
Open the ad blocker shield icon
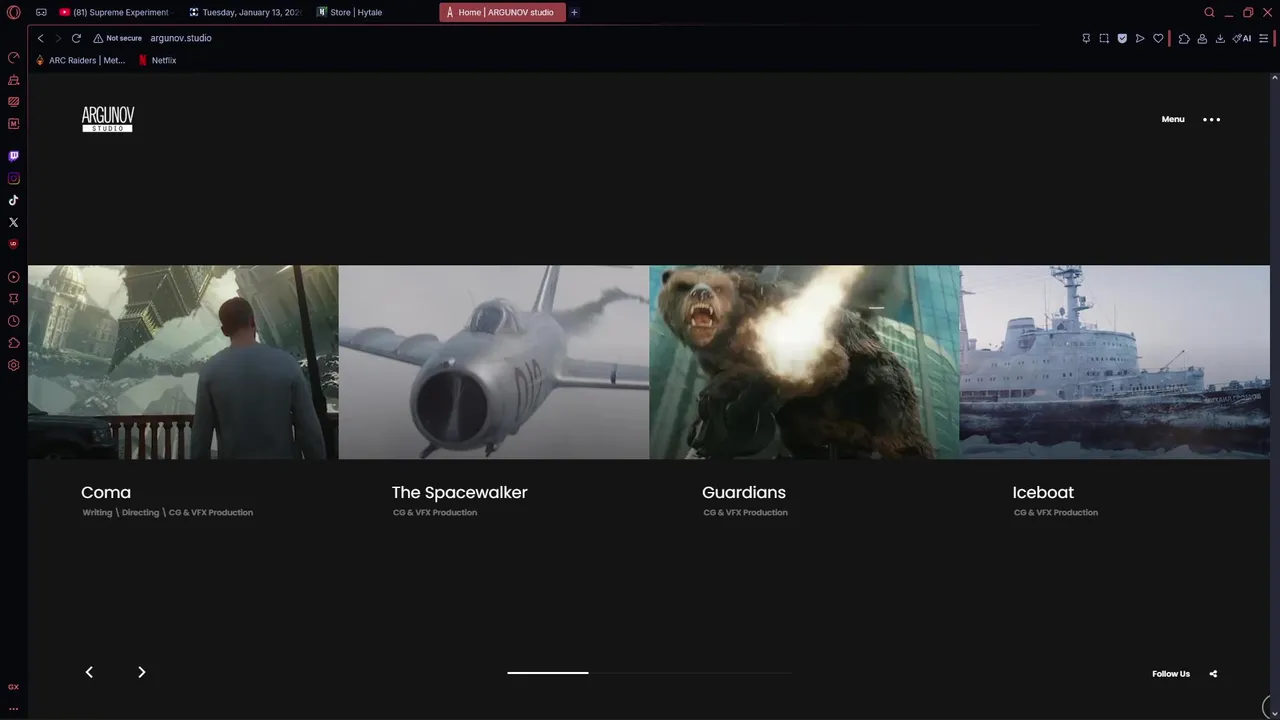point(1122,38)
